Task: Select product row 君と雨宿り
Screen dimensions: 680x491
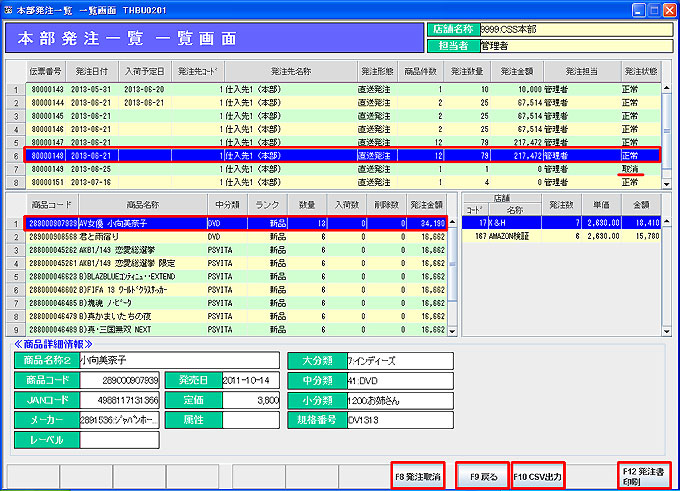Action: coord(236,237)
